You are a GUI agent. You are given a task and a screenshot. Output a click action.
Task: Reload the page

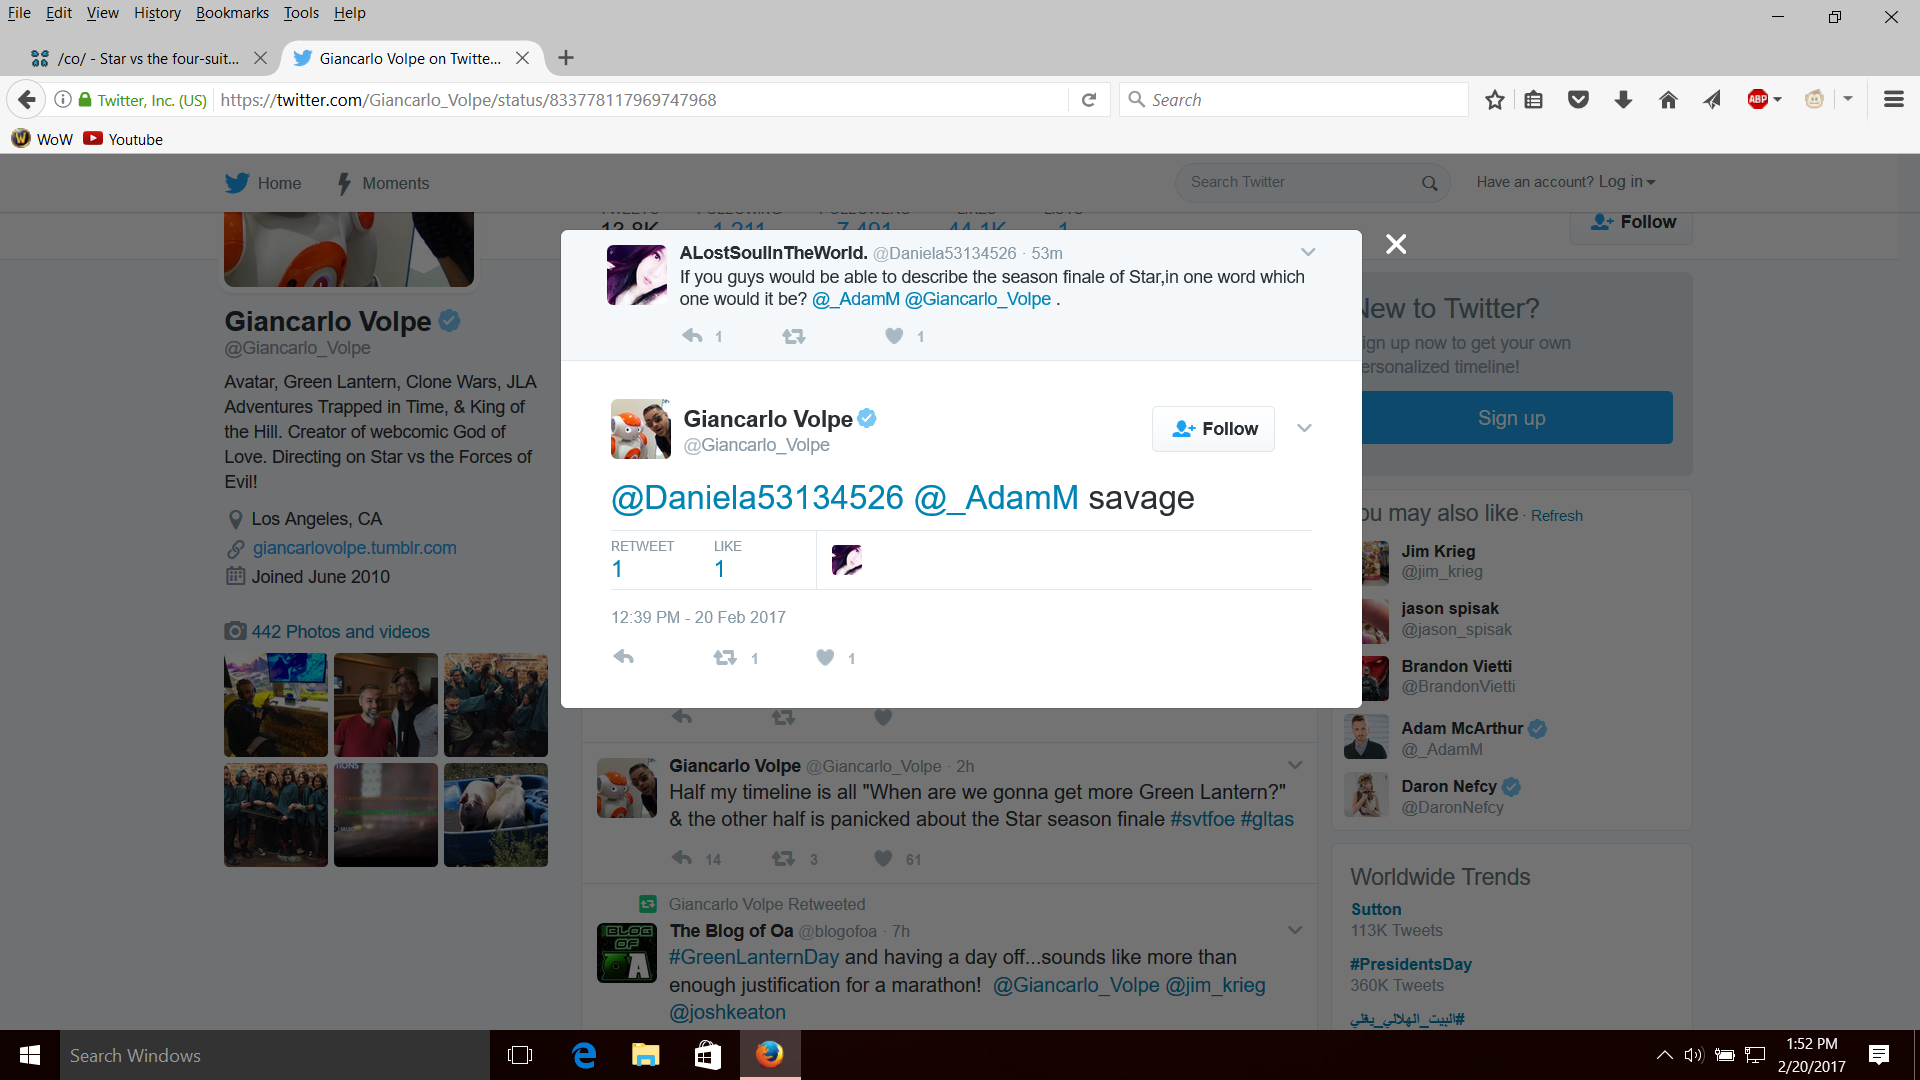1089,99
